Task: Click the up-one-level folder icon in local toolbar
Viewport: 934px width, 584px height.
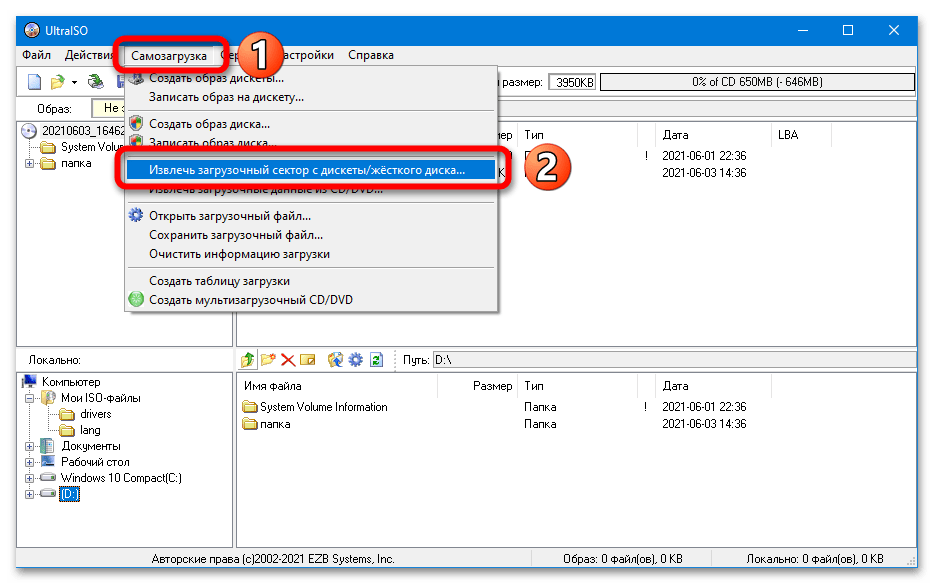Action: (x=248, y=359)
